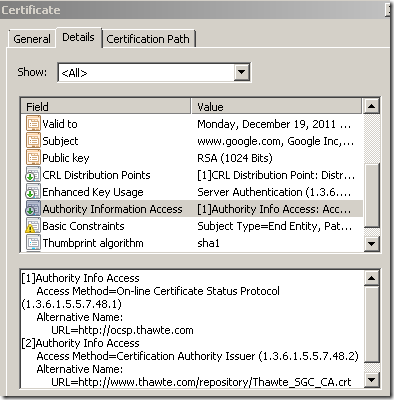This screenshot has height=400, width=394.
Task: Click the On-line Certificate Status Protocol line
Action: 158,291
